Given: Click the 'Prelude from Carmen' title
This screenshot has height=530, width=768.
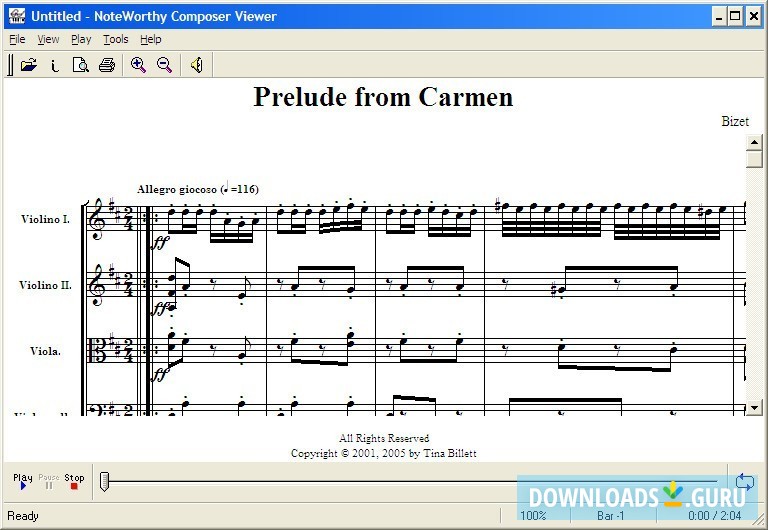Looking at the screenshot, I should coord(383,96).
